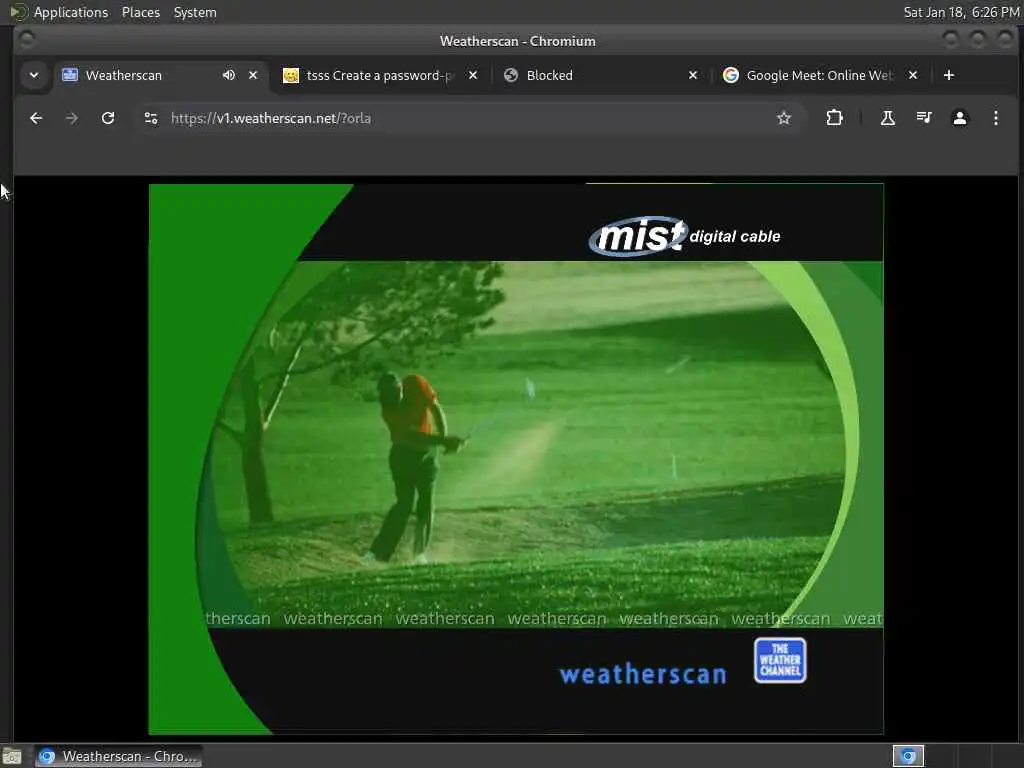1024x768 pixels.
Task: Close the Weatherscan tab
Action: 253,75
